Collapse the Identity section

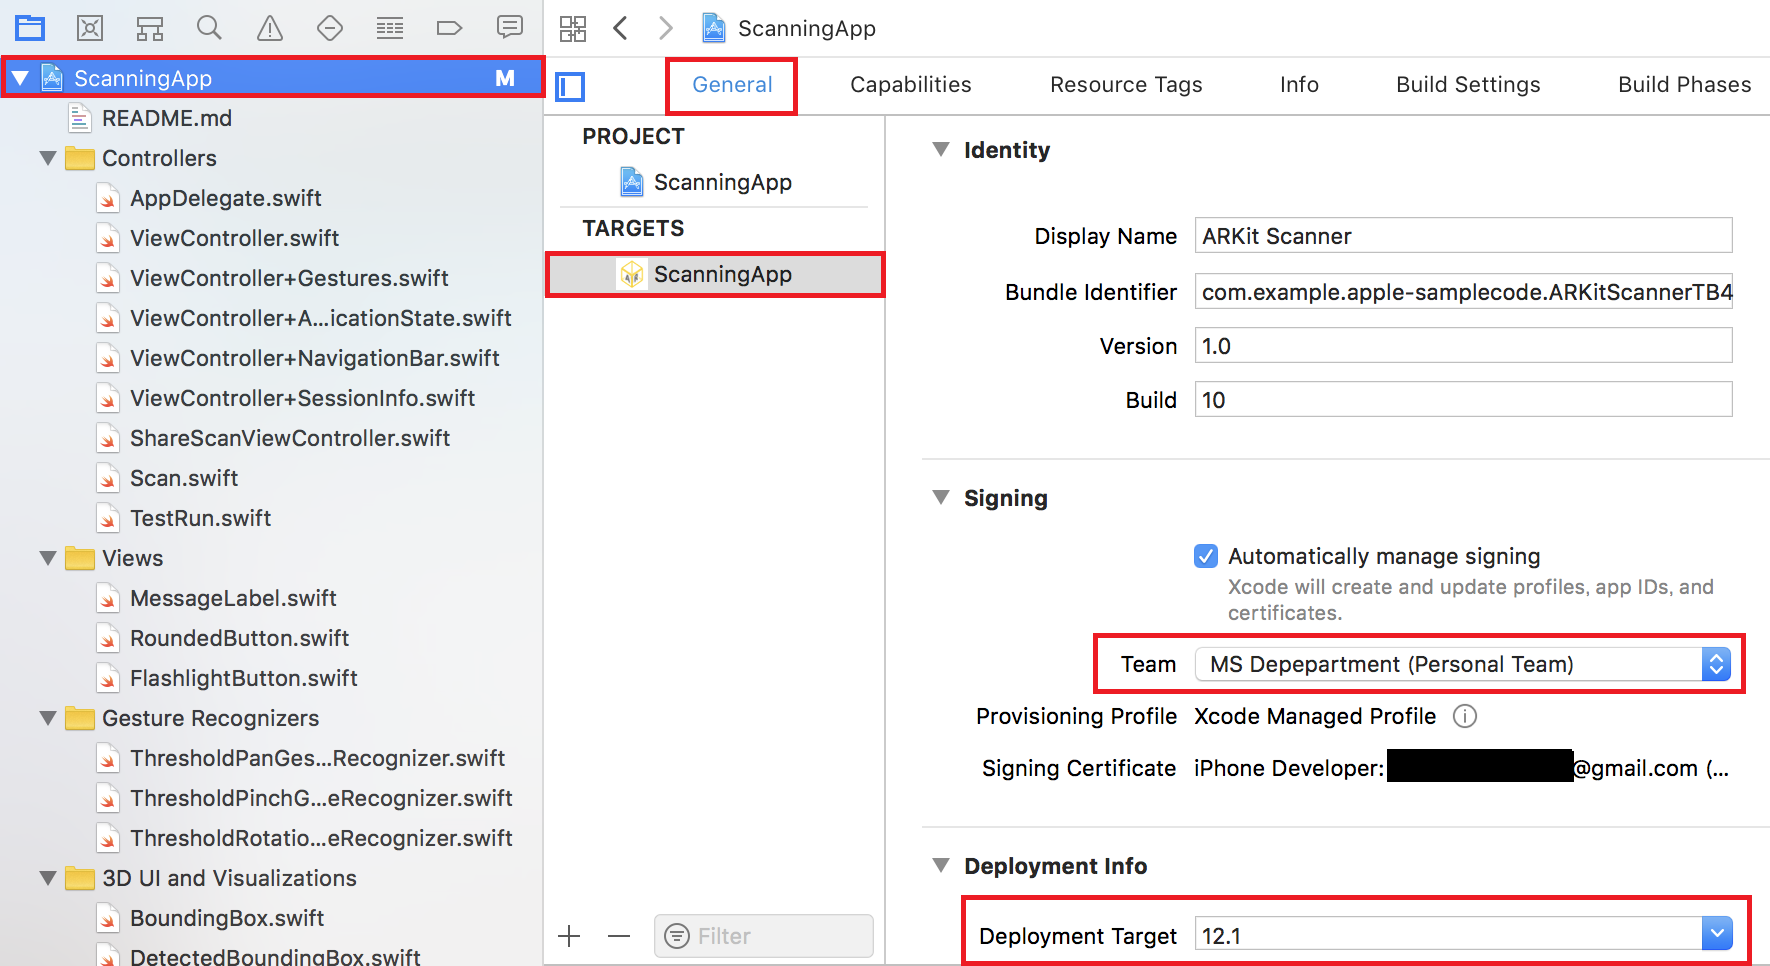941,149
